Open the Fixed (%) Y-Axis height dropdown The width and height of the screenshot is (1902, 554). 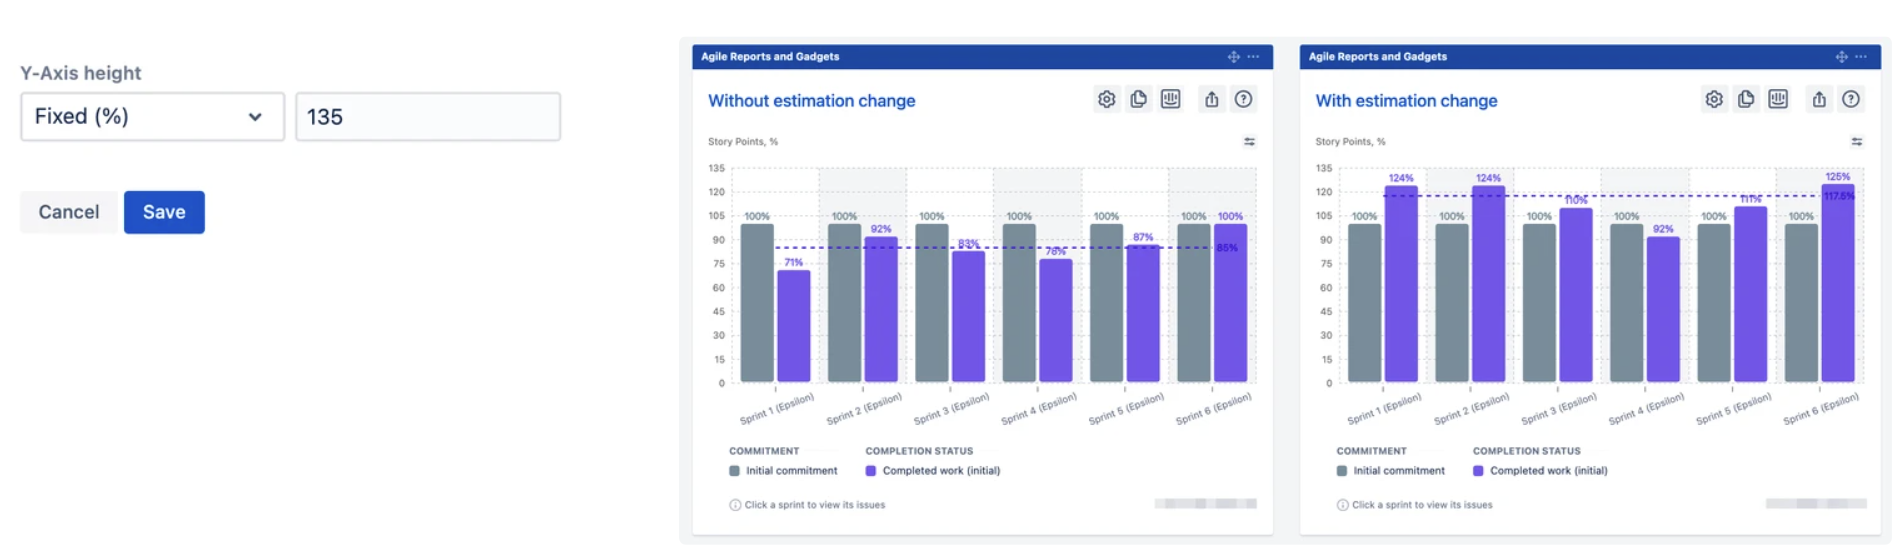pyautogui.click(x=152, y=117)
